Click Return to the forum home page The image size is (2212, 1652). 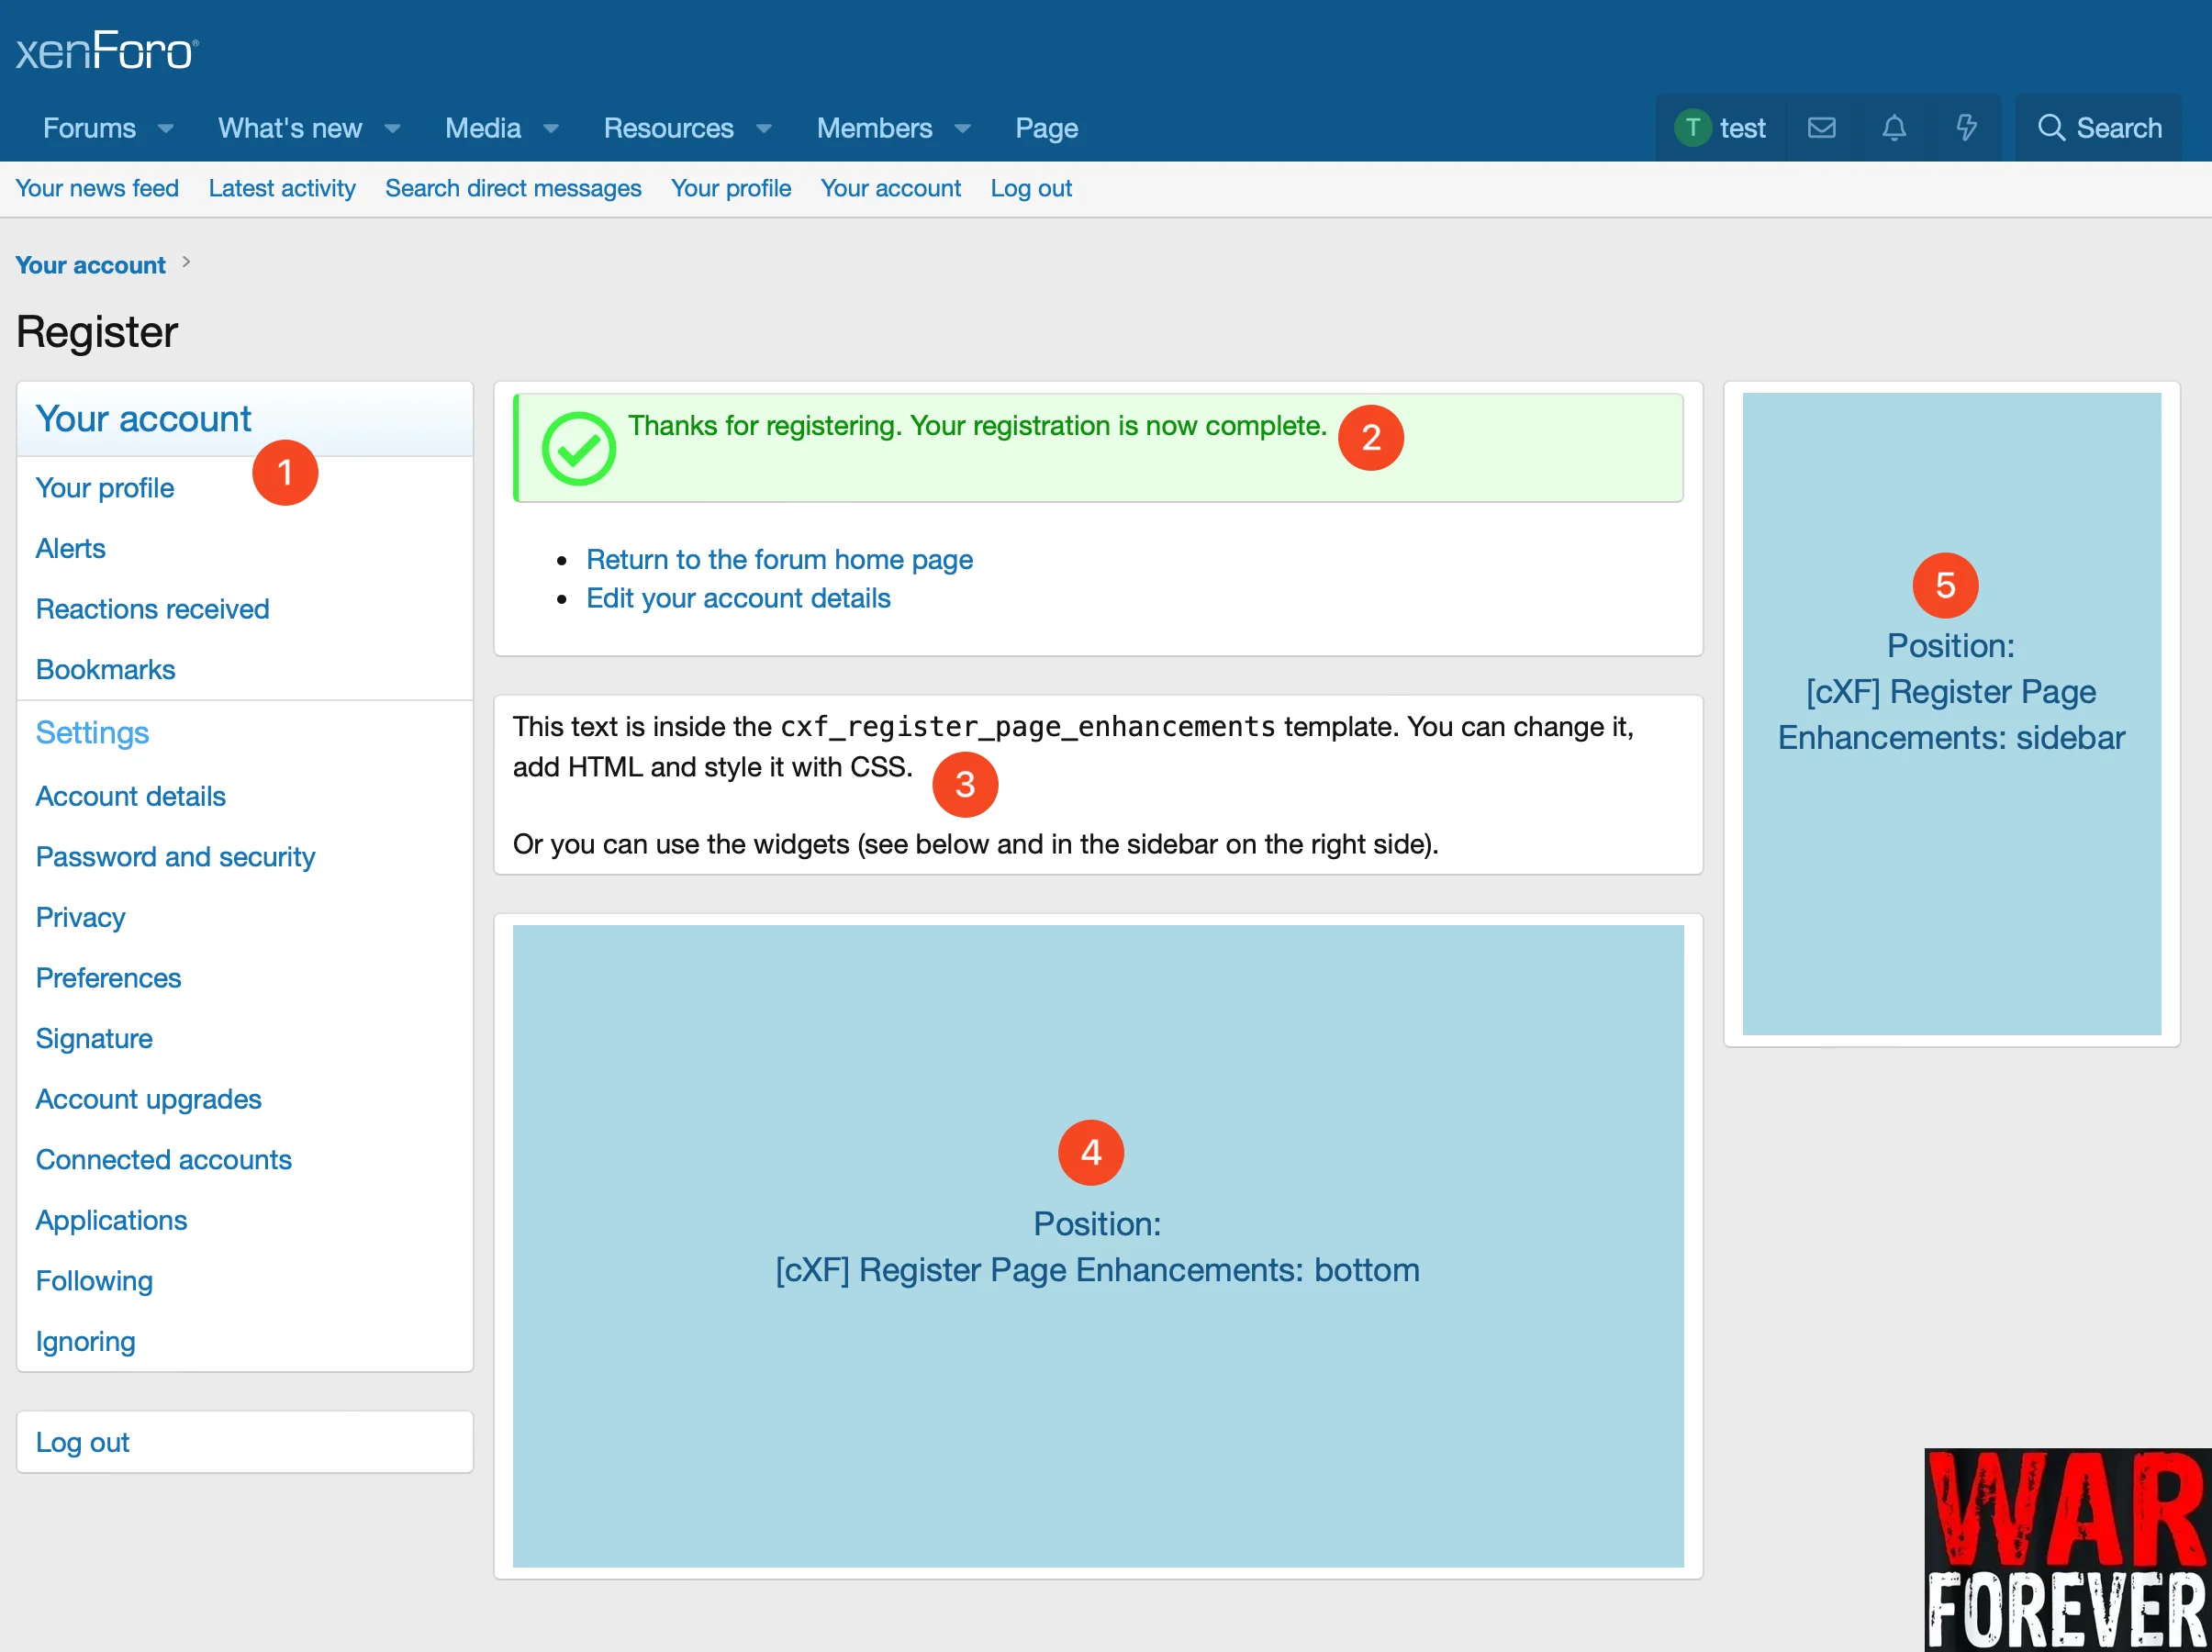tap(779, 559)
